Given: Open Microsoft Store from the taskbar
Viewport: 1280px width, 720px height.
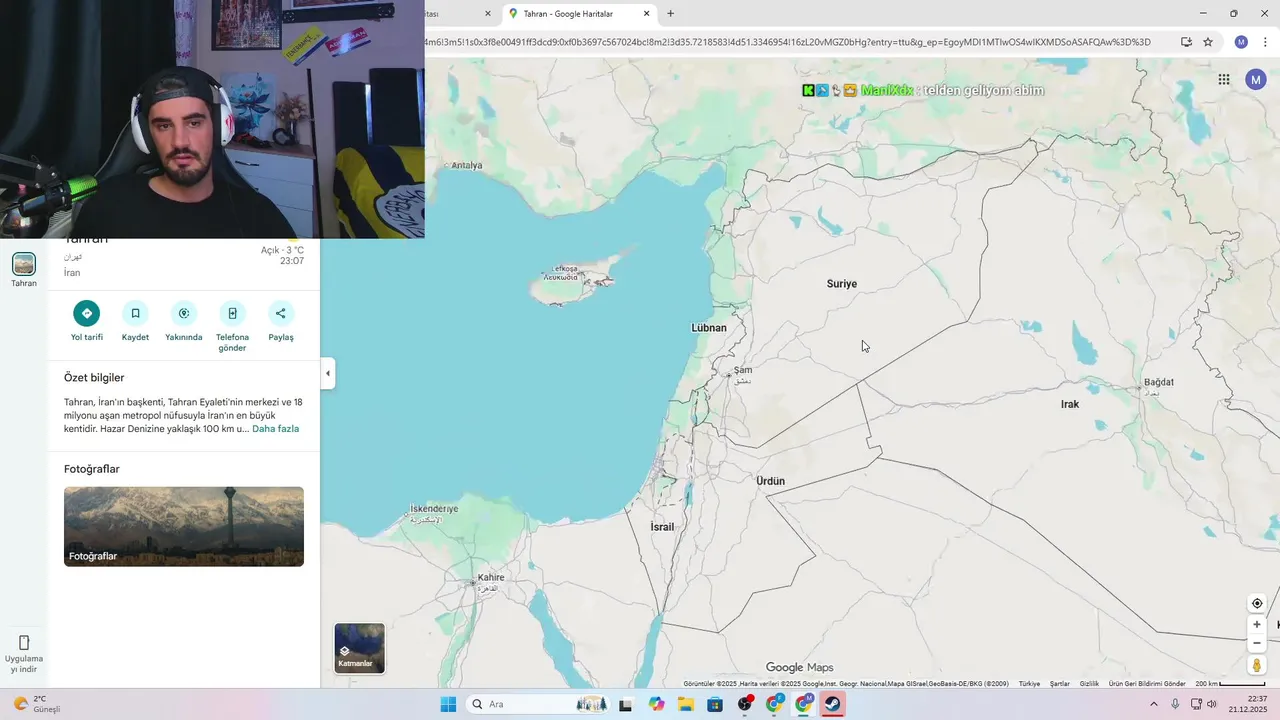Looking at the screenshot, I should [715, 704].
